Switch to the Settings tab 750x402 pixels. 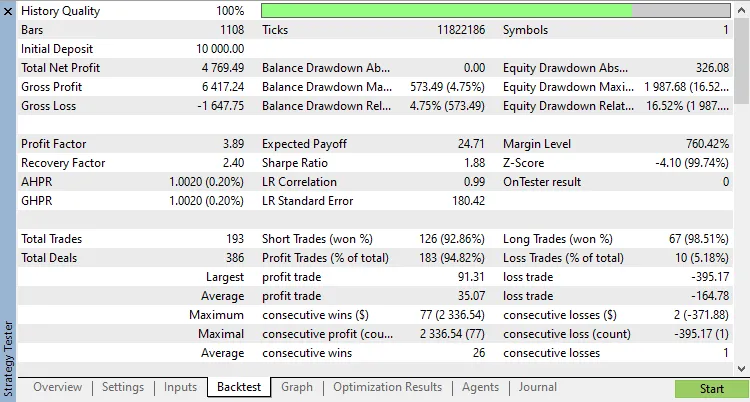coord(123,387)
